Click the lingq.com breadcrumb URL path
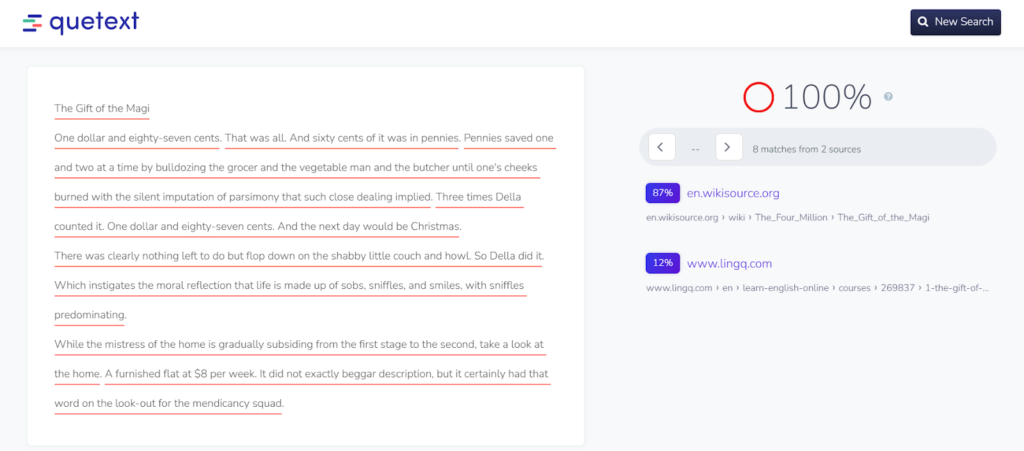Image resolution: width=1024 pixels, height=451 pixels. [818, 288]
